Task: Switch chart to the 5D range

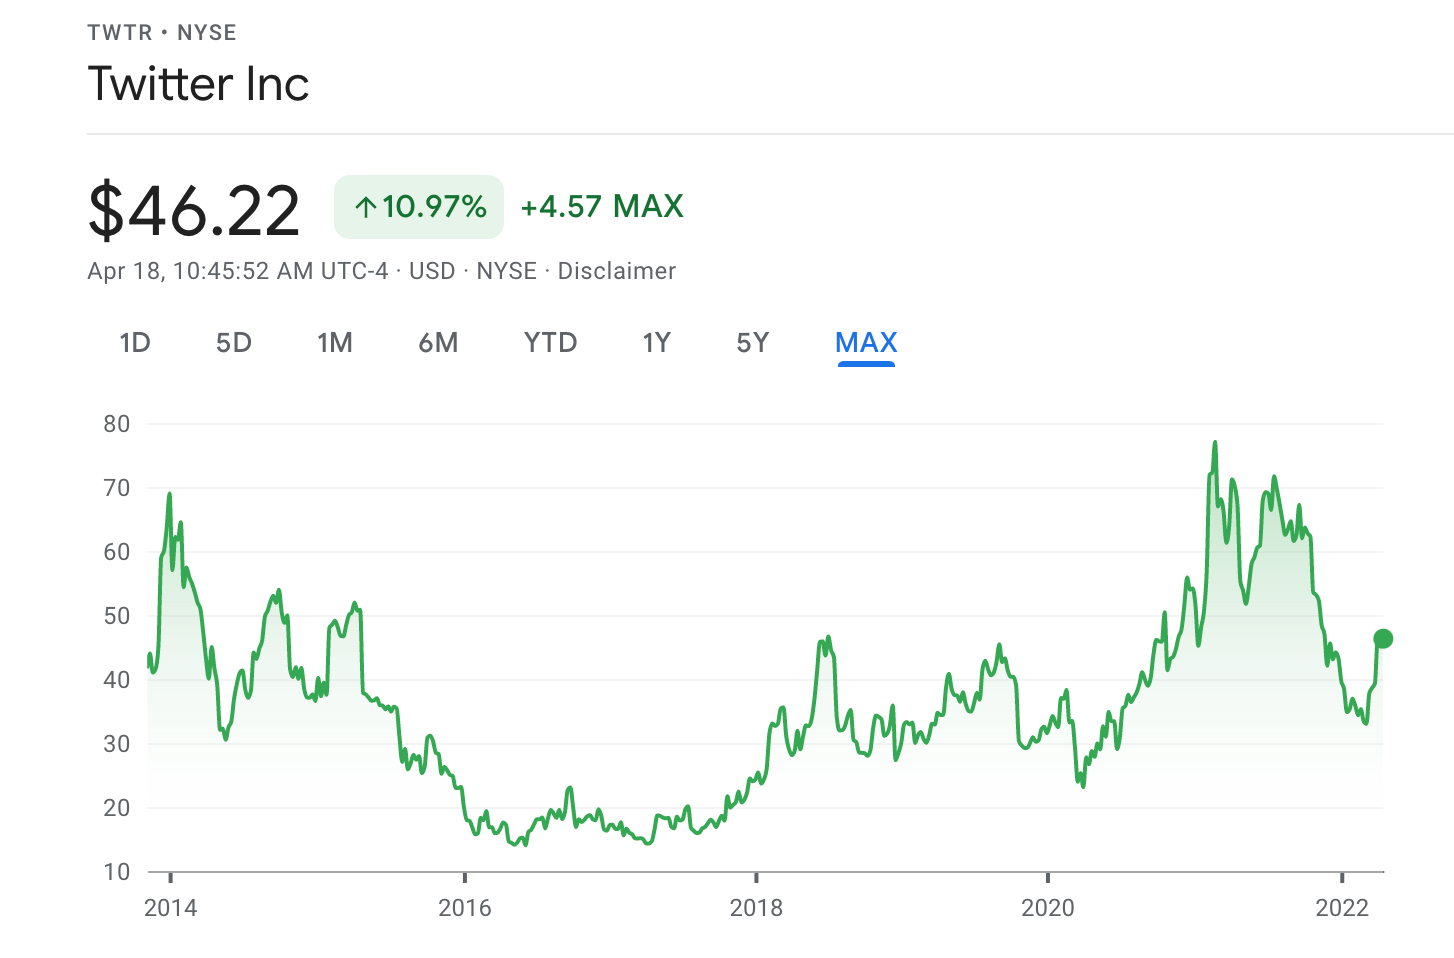Action: tap(234, 343)
